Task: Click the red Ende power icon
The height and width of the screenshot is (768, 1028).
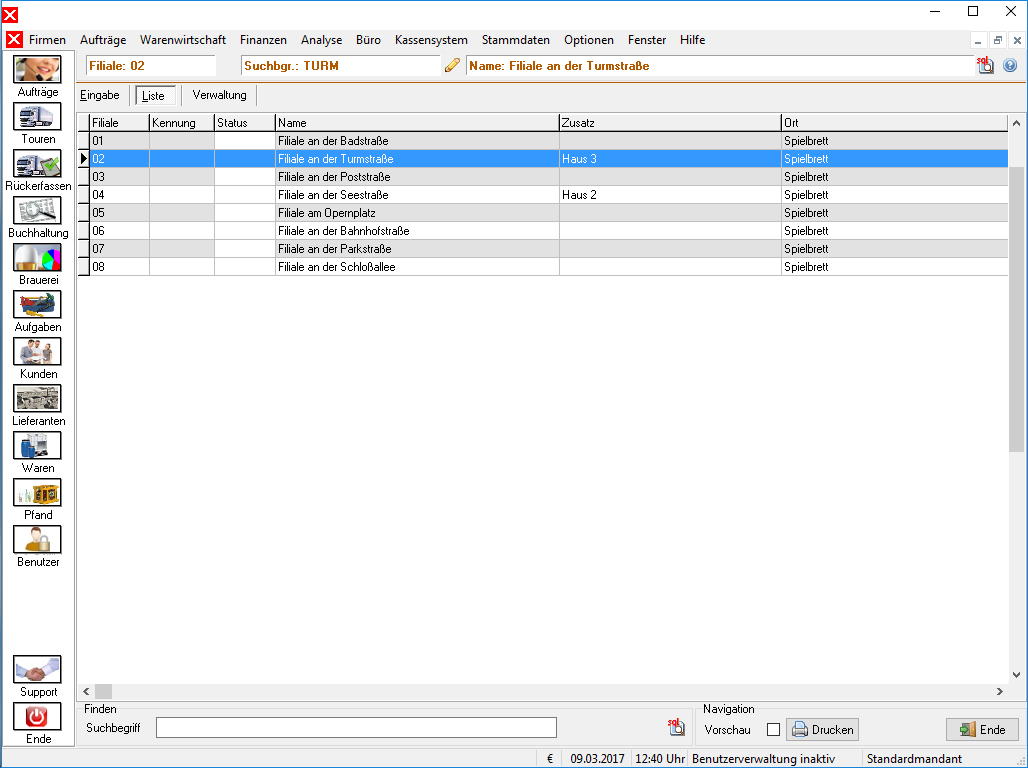Action: pyautogui.click(x=37, y=717)
